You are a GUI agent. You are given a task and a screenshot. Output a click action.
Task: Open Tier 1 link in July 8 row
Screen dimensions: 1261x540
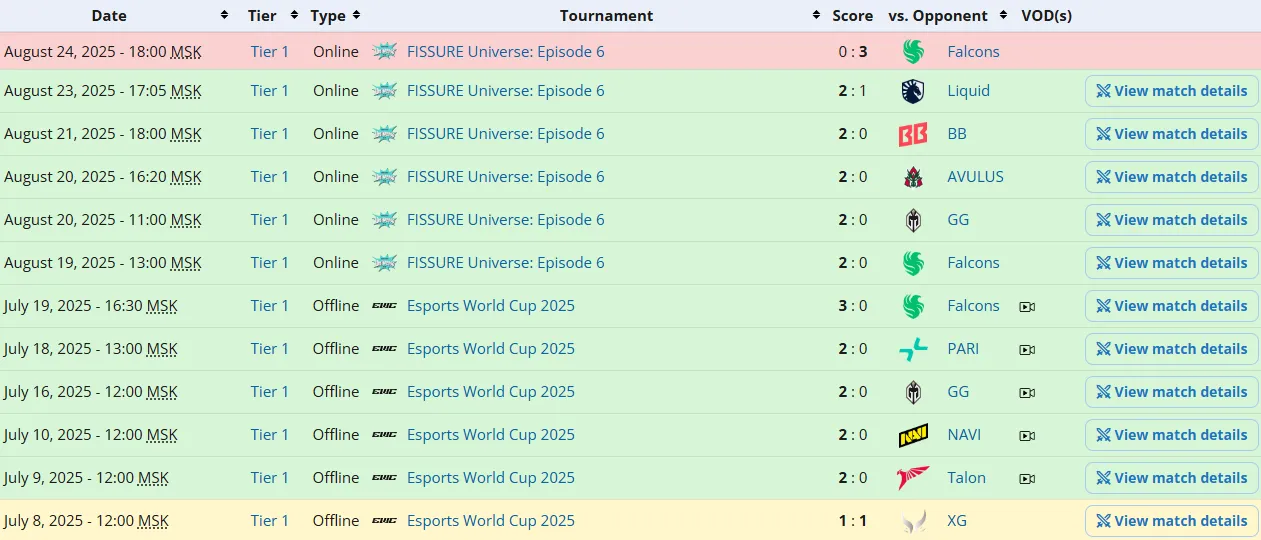click(x=270, y=521)
